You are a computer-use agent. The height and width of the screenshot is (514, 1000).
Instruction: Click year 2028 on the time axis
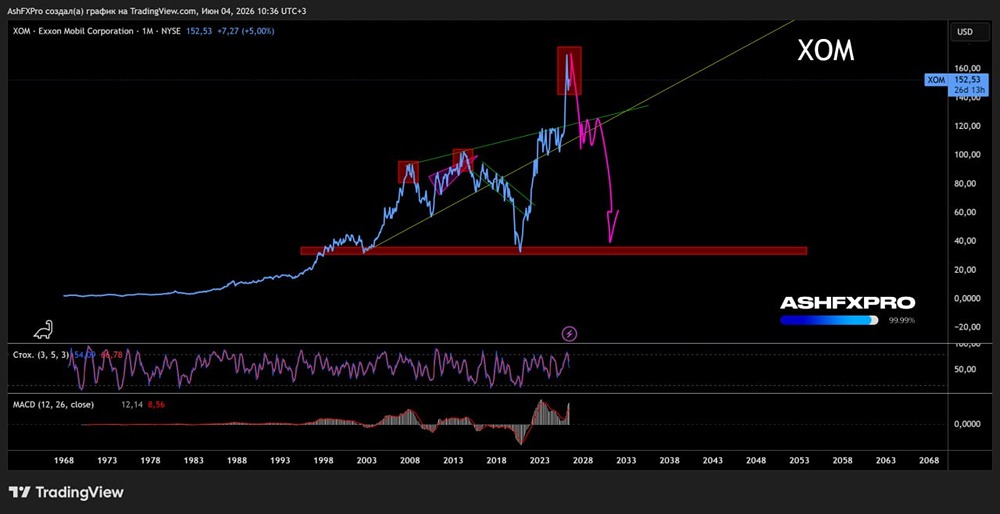tap(582, 460)
